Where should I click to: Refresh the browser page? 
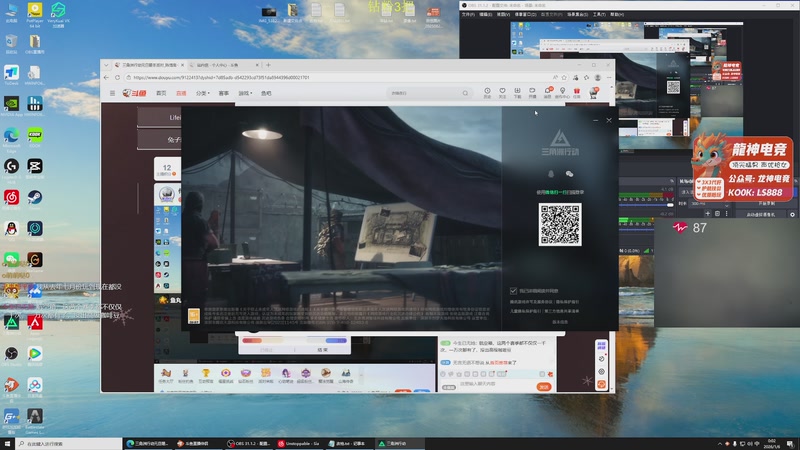(x=117, y=78)
